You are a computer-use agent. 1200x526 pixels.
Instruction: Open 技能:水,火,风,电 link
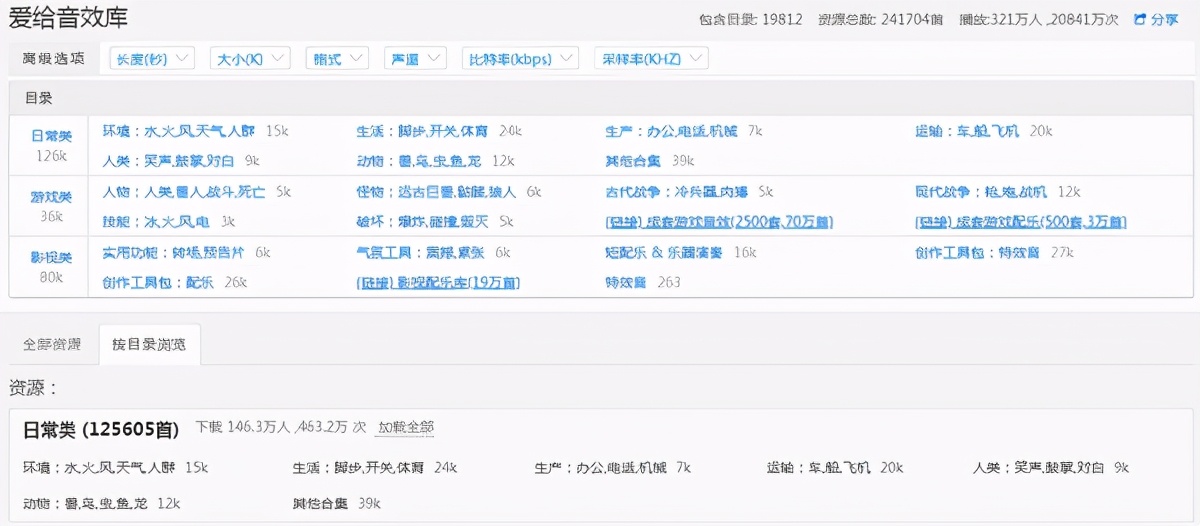tap(156, 221)
